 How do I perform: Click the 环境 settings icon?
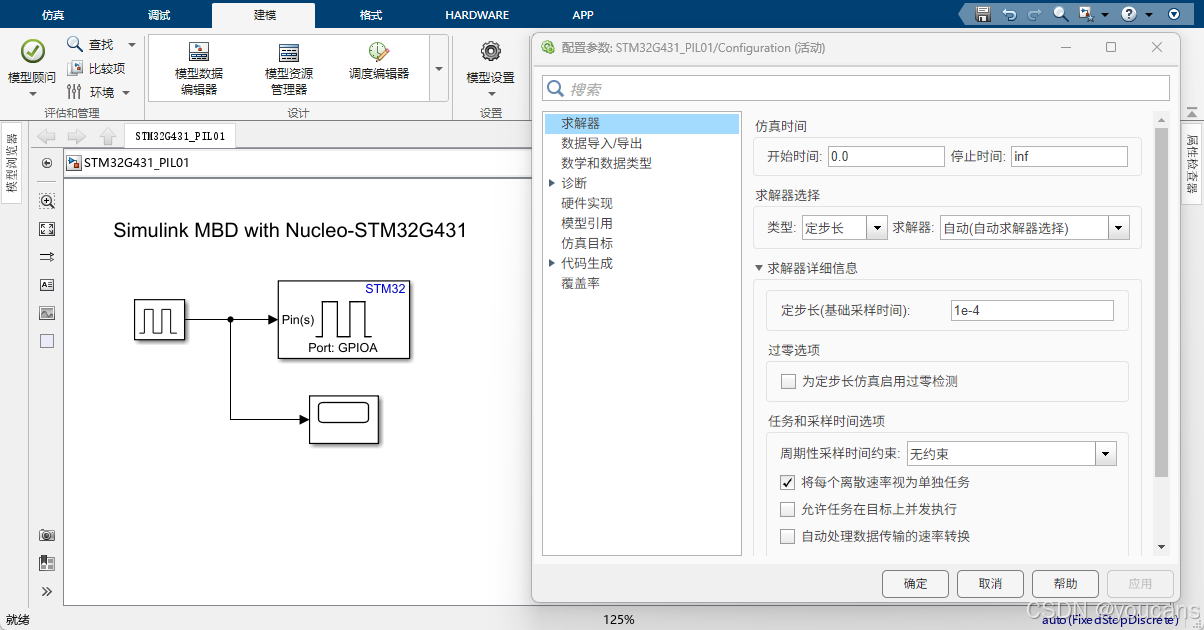75,92
